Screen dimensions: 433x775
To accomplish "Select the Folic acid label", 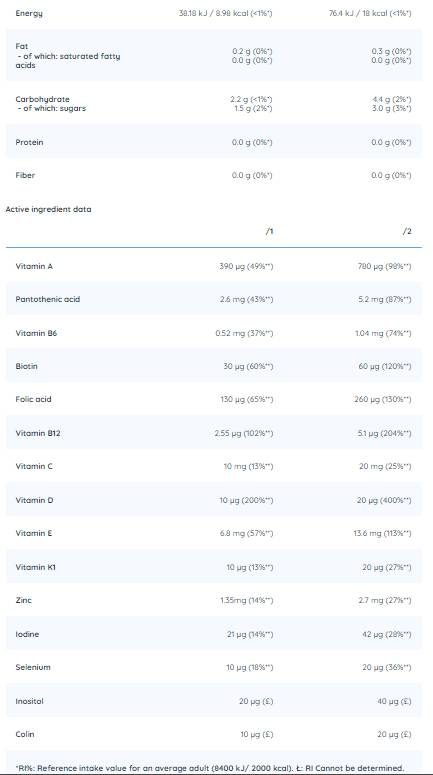I will pos(33,399).
